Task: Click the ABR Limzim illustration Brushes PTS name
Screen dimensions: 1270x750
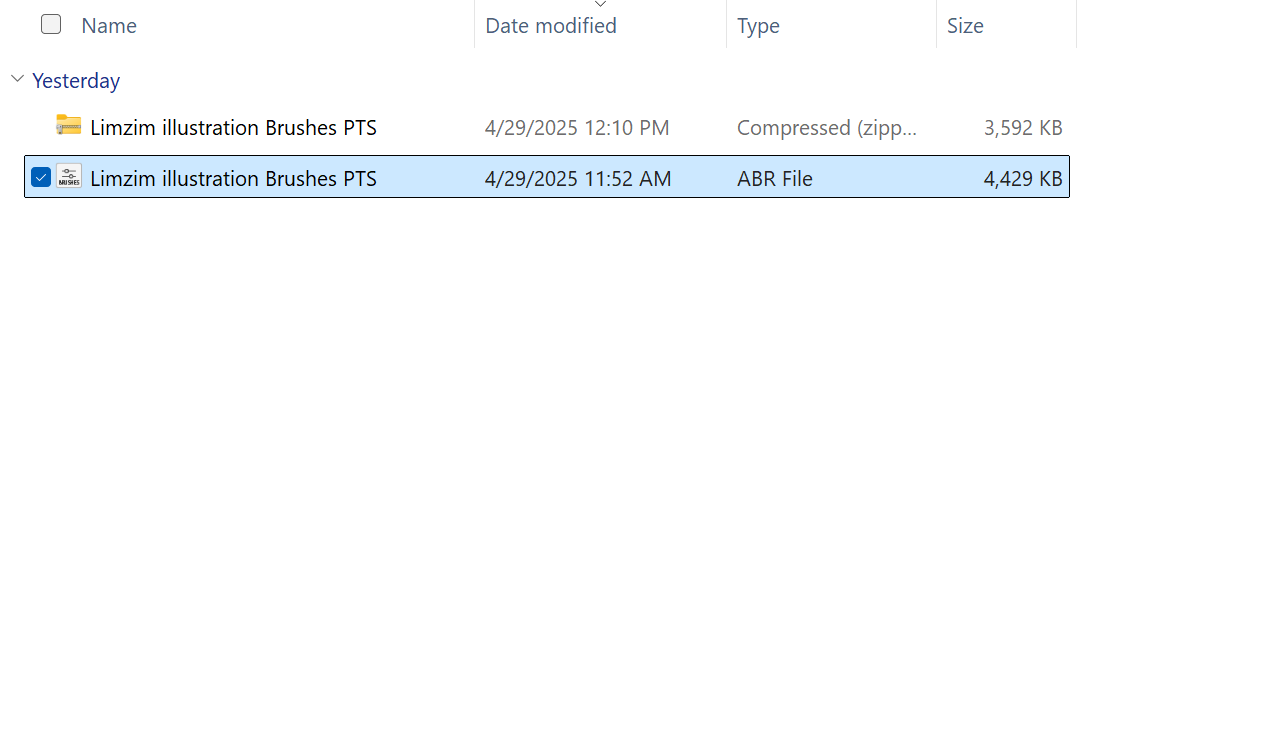Action: coord(233,178)
